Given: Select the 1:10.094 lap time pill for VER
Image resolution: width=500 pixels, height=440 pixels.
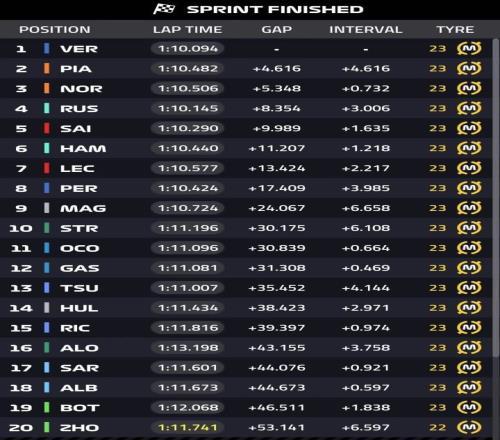Looking at the screenshot, I should click(x=187, y=49).
